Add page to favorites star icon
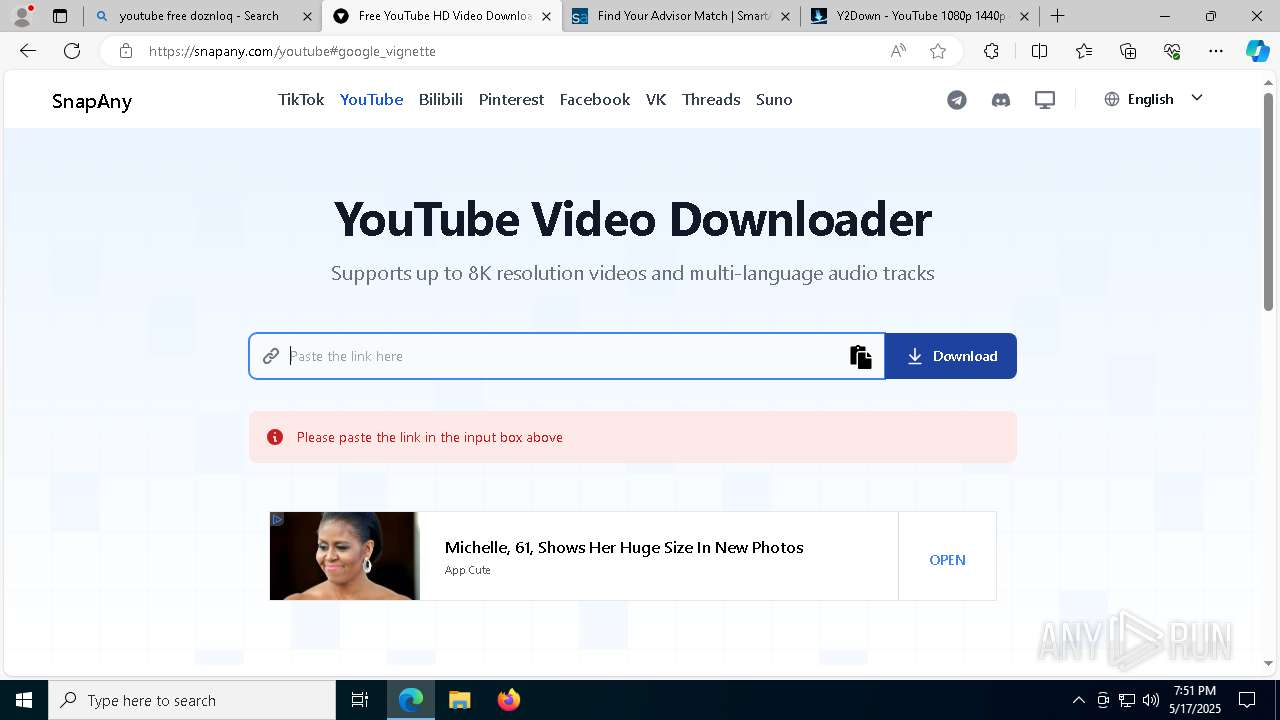Screen dimensions: 1280x720 (x=938, y=51)
